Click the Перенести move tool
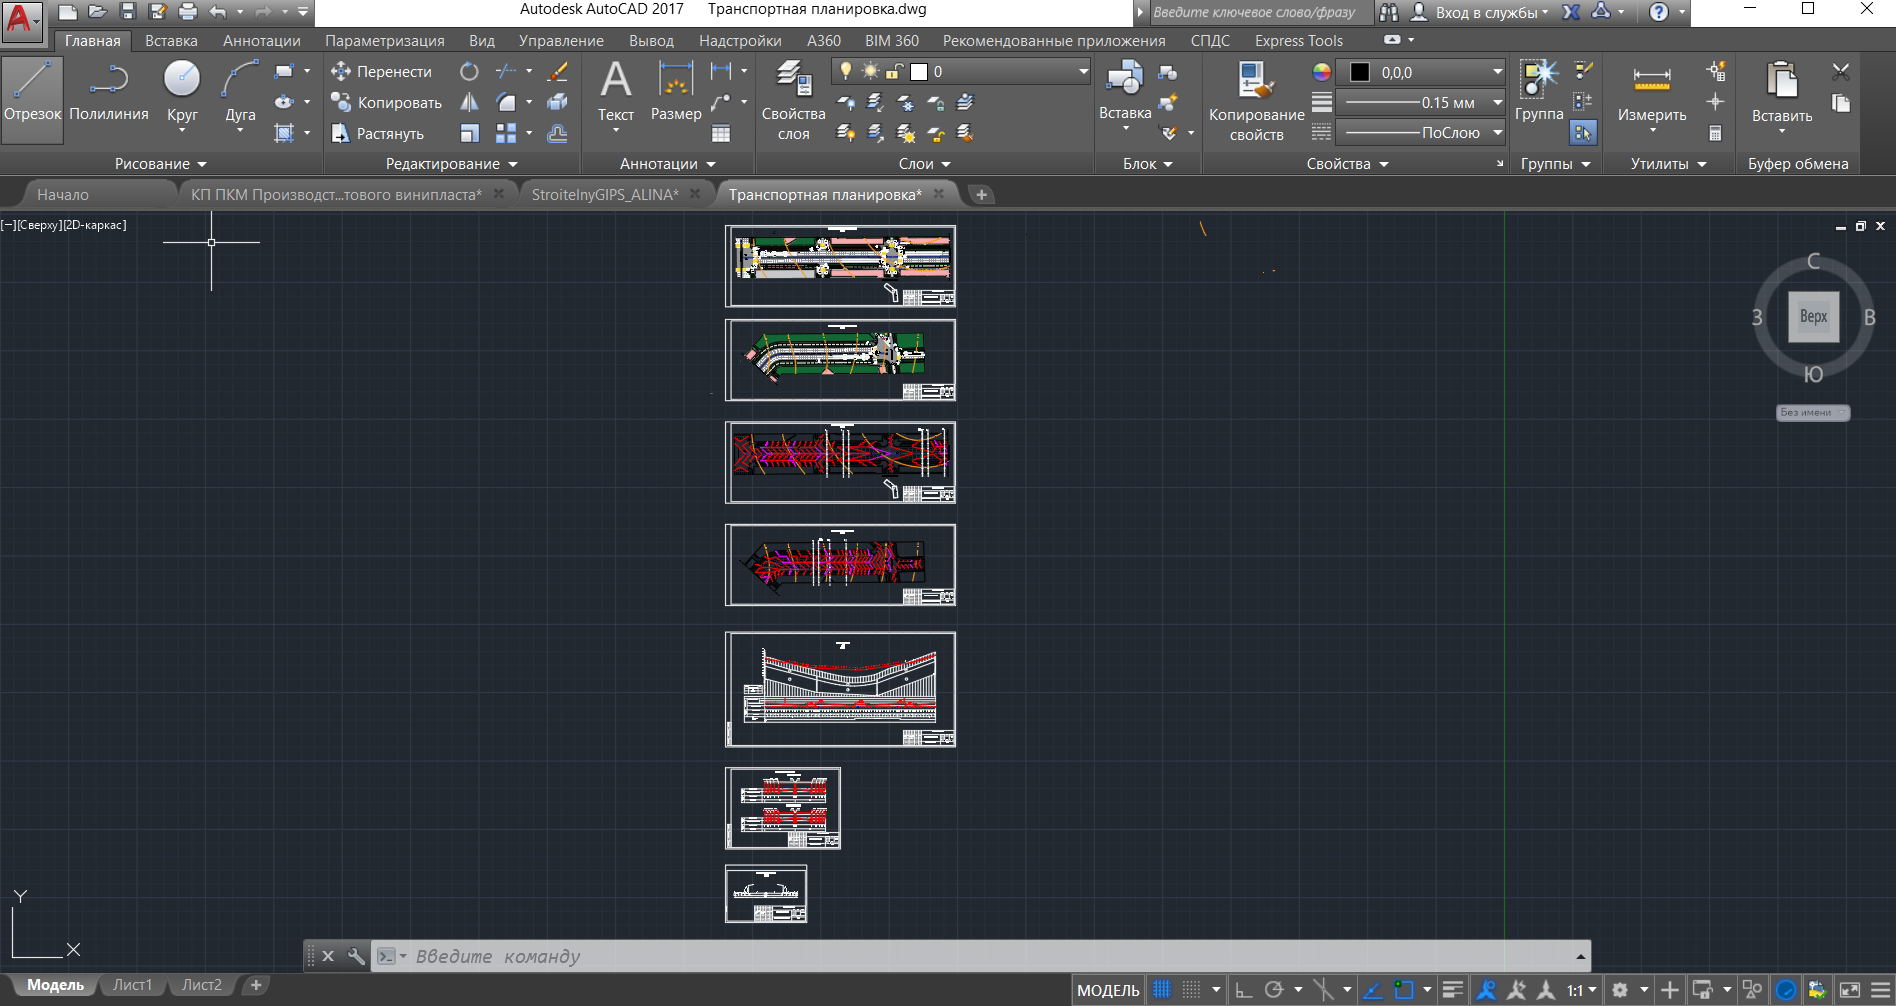Image resolution: width=1896 pixels, height=1006 pixels. [x=381, y=72]
